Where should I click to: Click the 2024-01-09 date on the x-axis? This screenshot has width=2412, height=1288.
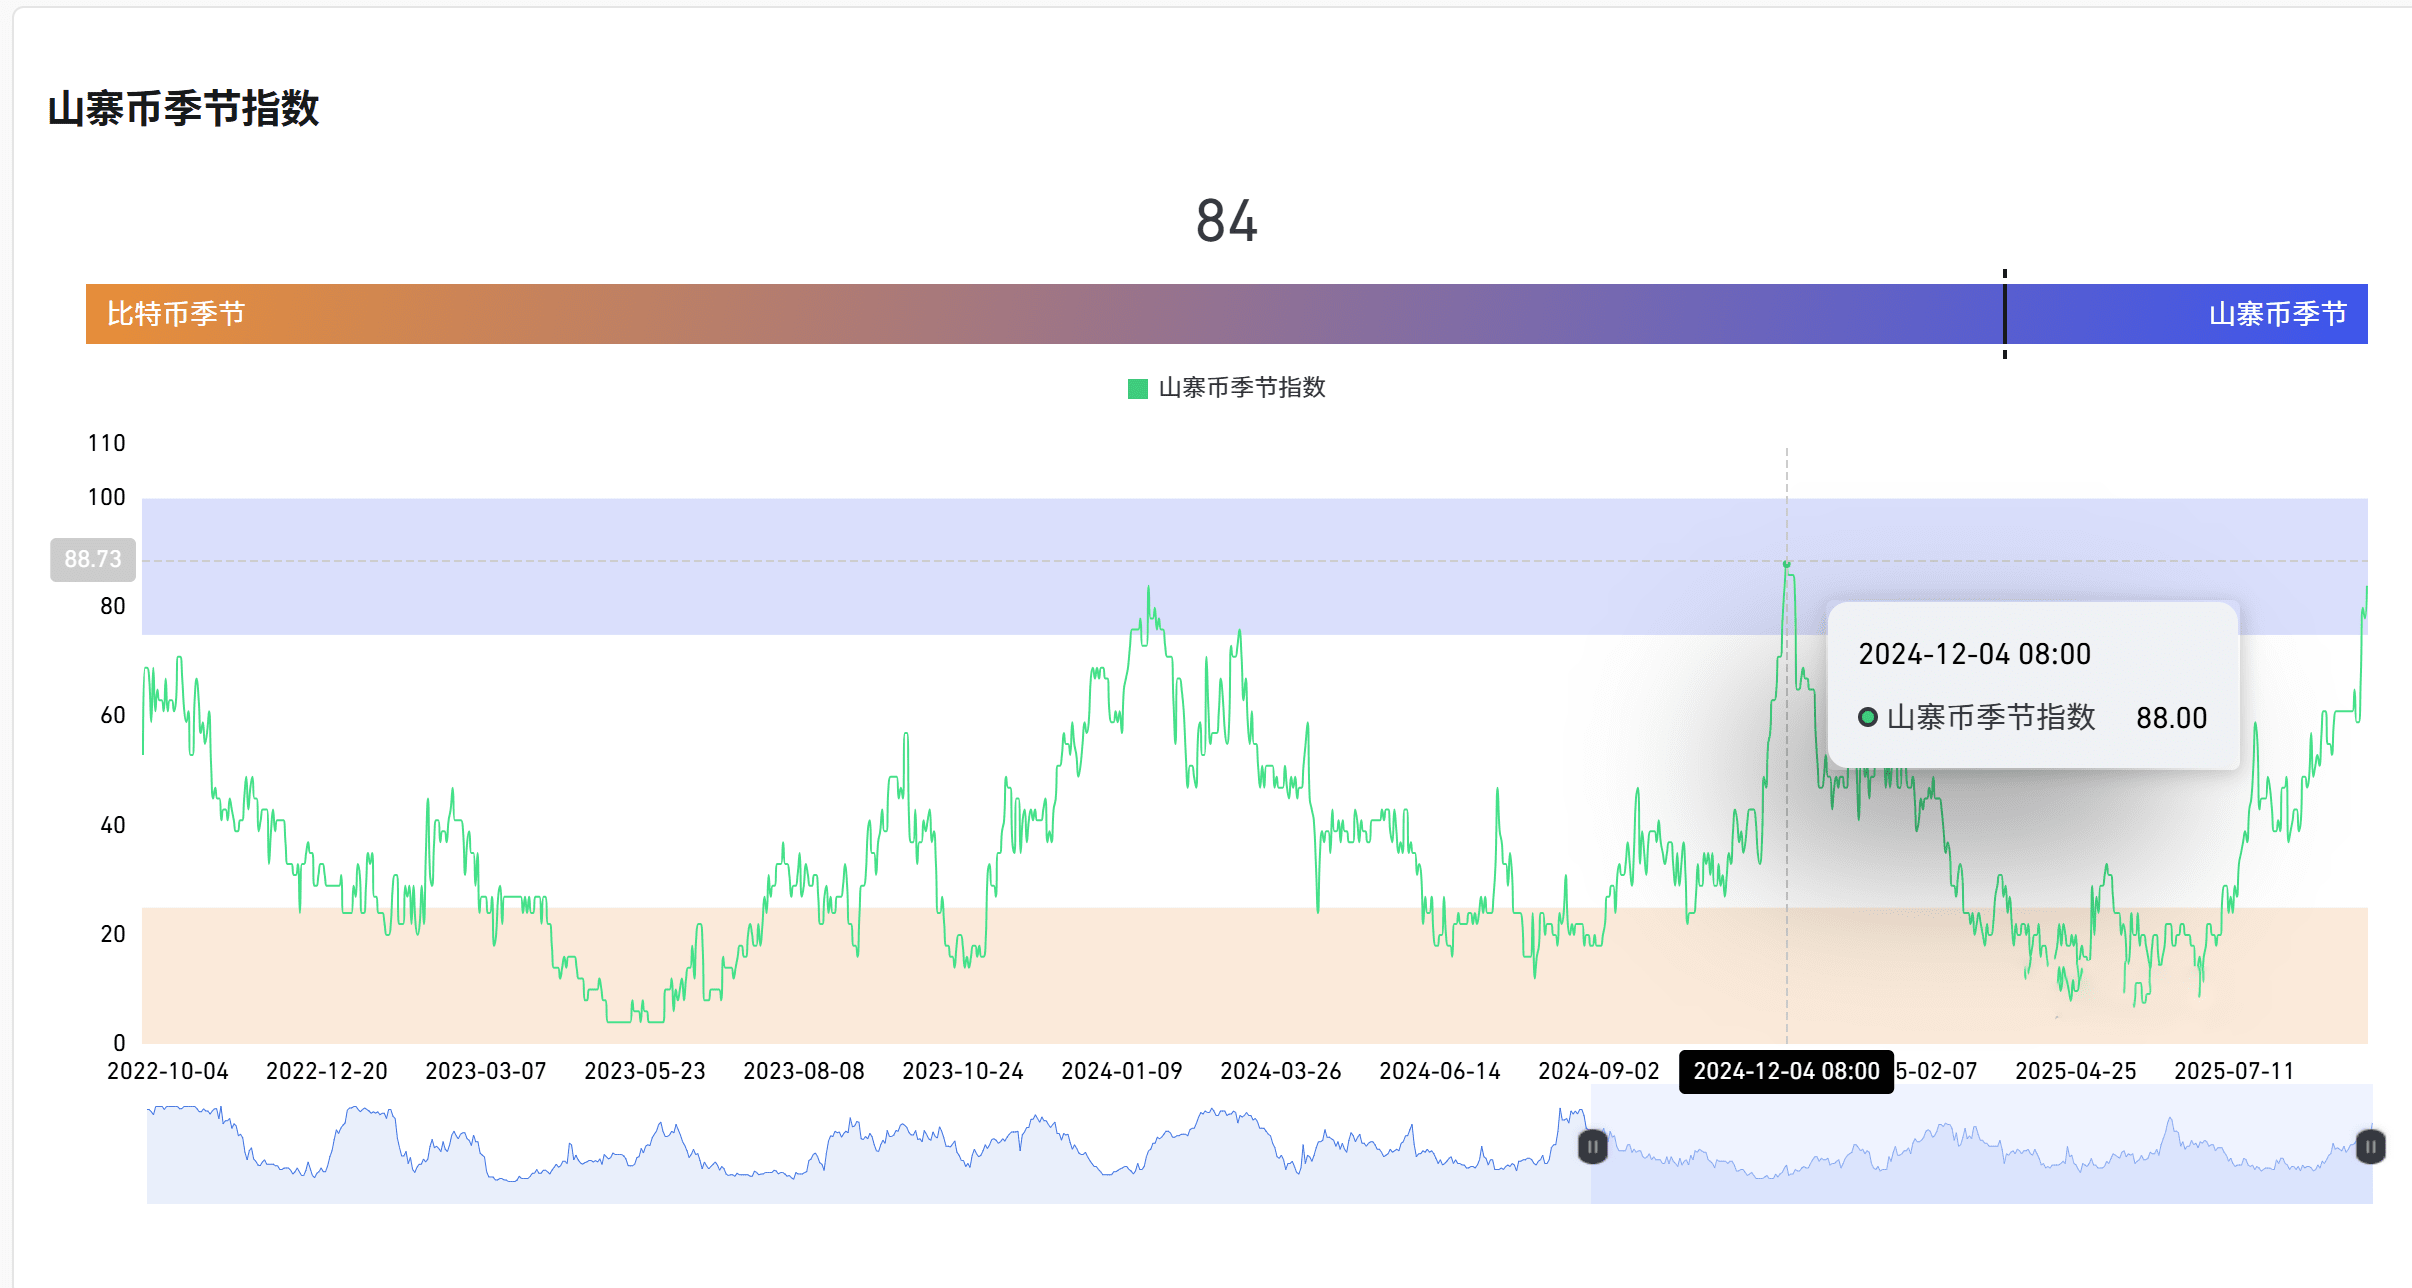(x=1122, y=1071)
